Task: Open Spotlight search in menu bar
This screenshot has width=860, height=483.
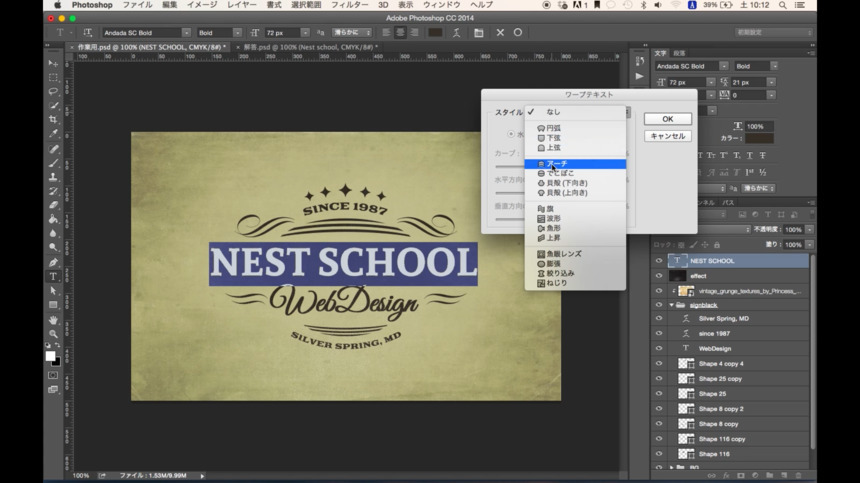Action: (x=783, y=5)
